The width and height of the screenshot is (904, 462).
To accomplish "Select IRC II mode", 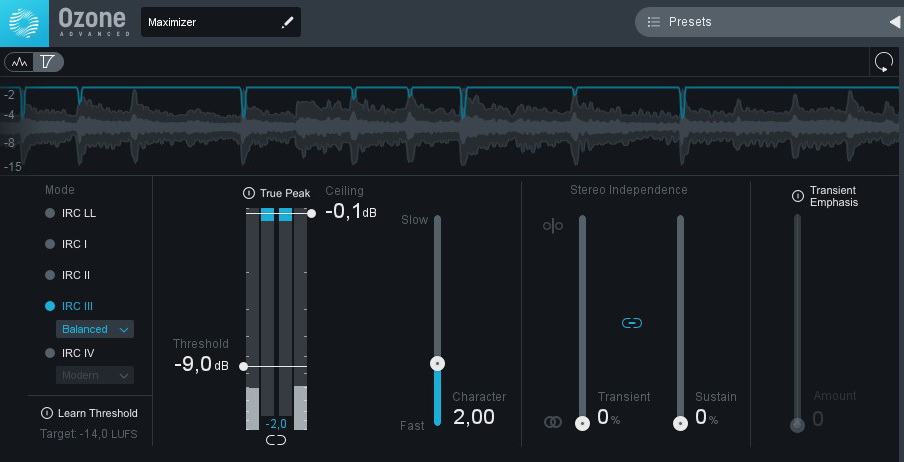I will click(x=67, y=275).
